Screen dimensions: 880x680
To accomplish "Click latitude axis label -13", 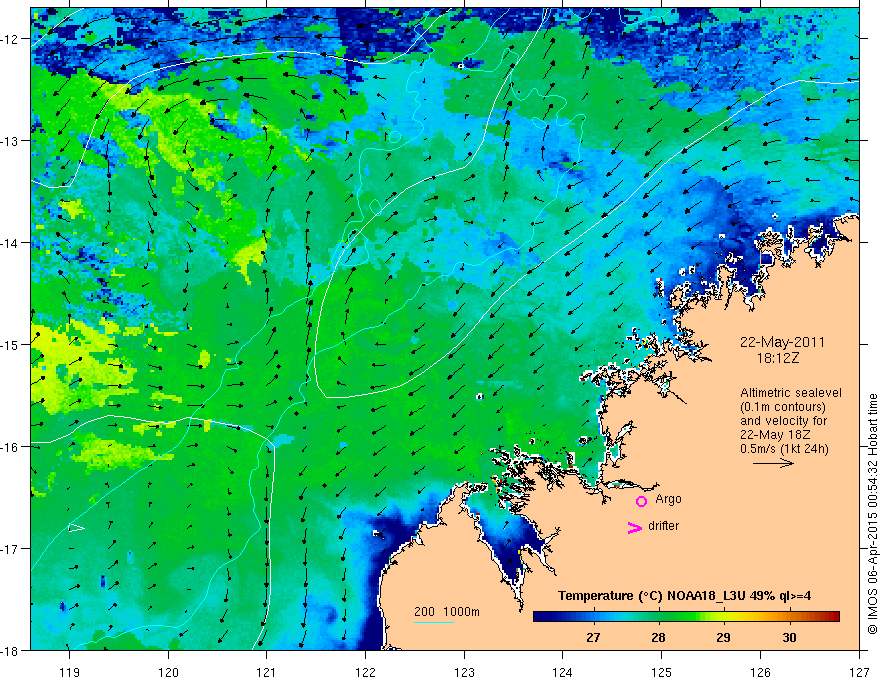I will tap(11, 141).
